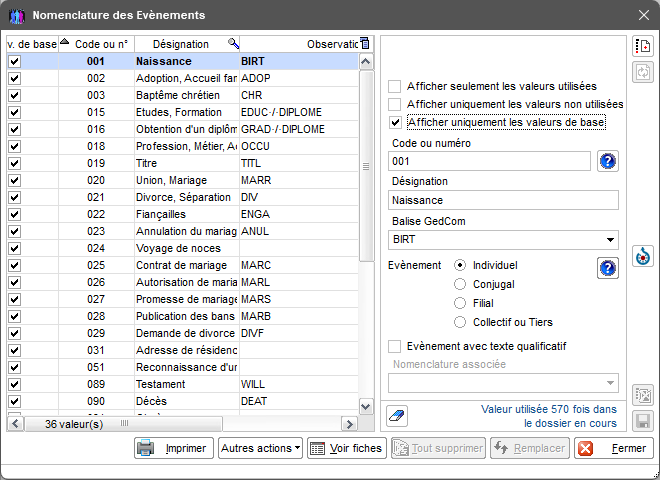The image size is (660, 480).
Task: Select the row Contrat de mariage
Action: (183, 265)
